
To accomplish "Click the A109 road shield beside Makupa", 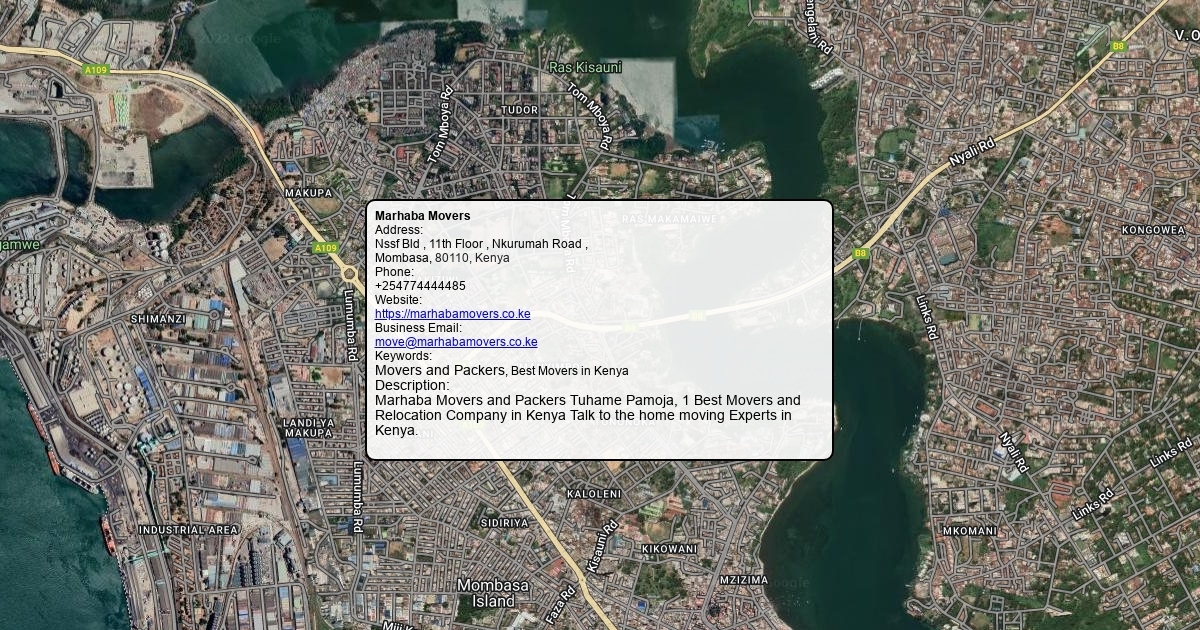I will click(x=325, y=248).
